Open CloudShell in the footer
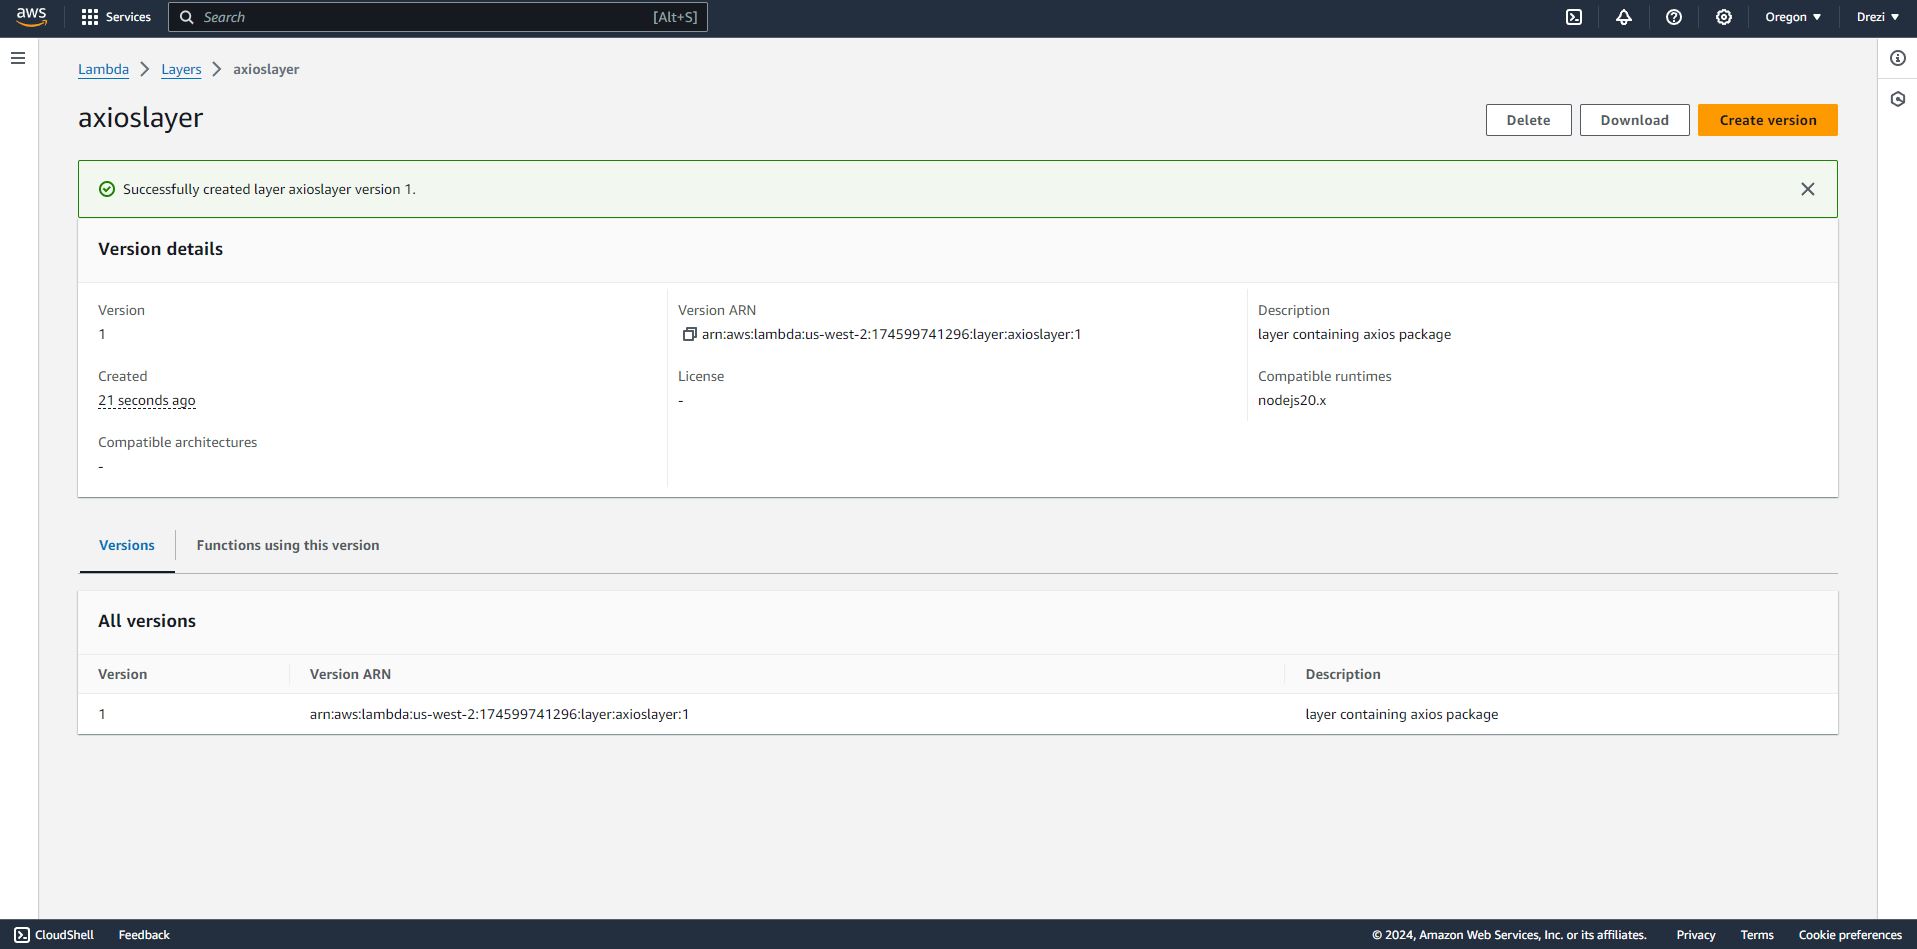The width and height of the screenshot is (1917, 949). (54, 935)
